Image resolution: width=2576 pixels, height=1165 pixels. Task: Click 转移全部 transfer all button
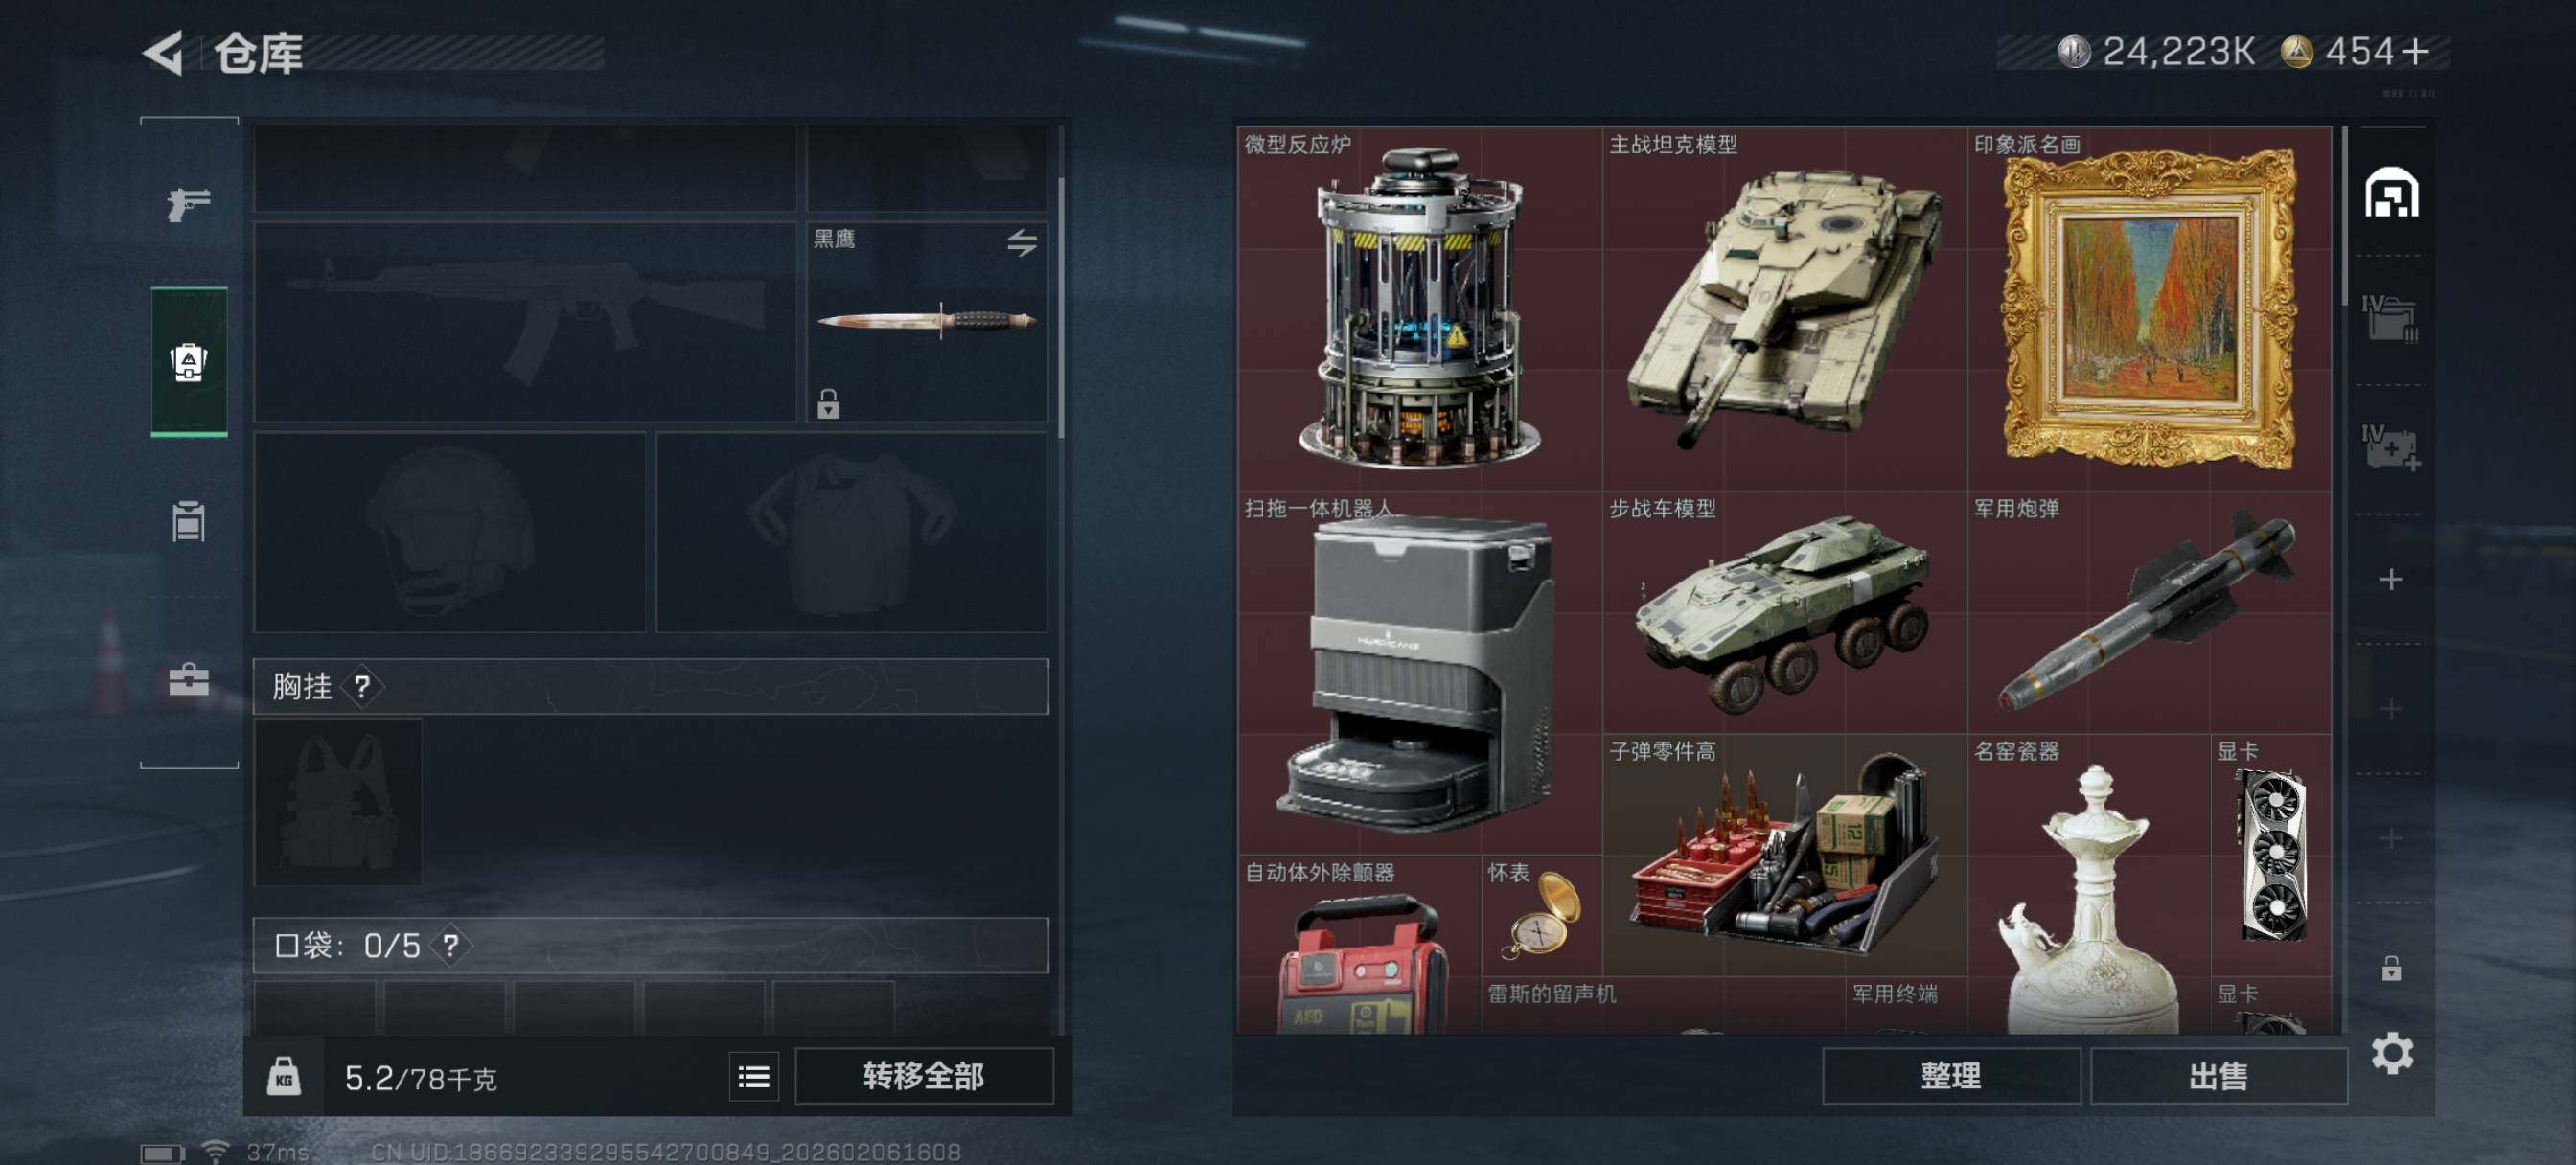(x=923, y=1076)
